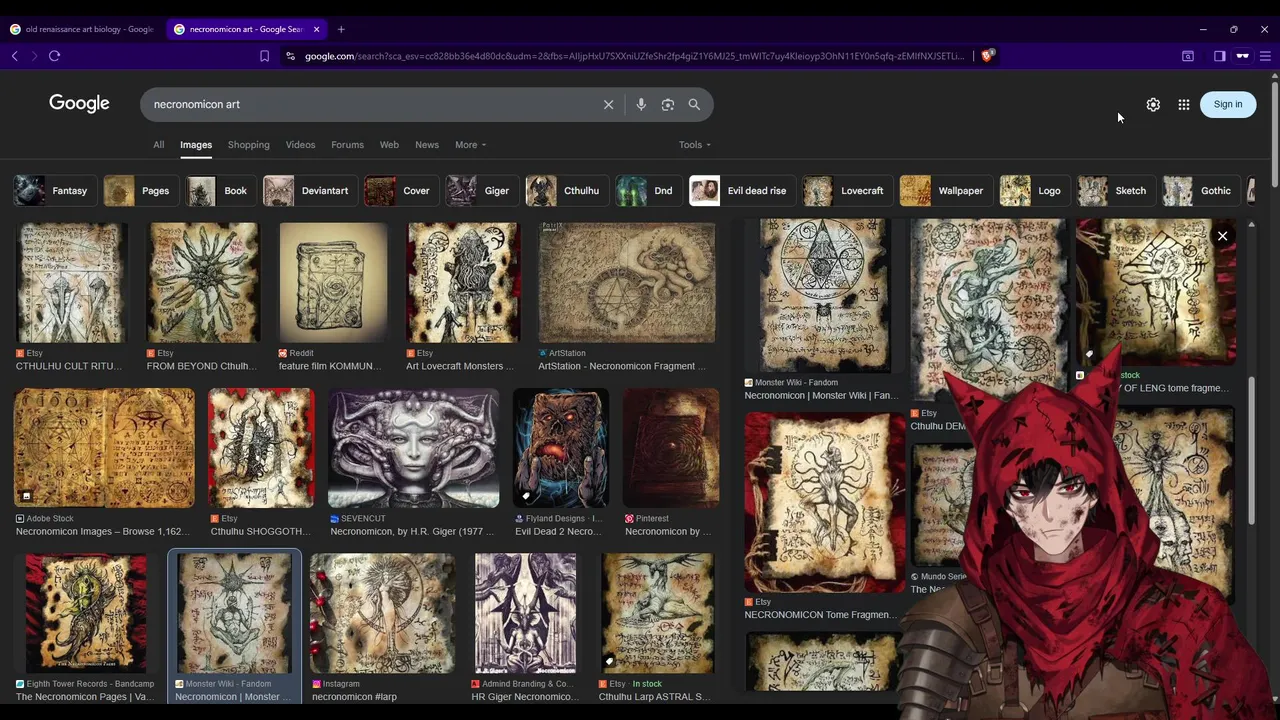This screenshot has width=1280, height=720.
Task: Reload the current page
Action: [x=55, y=56]
